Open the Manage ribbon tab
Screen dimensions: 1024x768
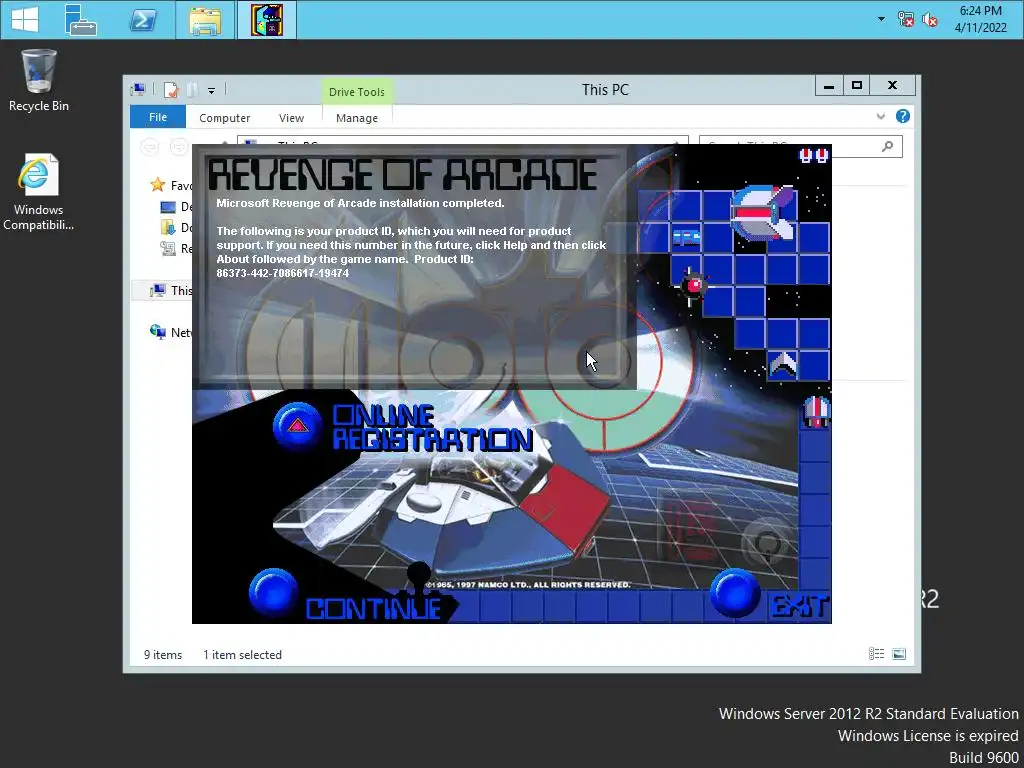pyautogui.click(x=357, y=118)
